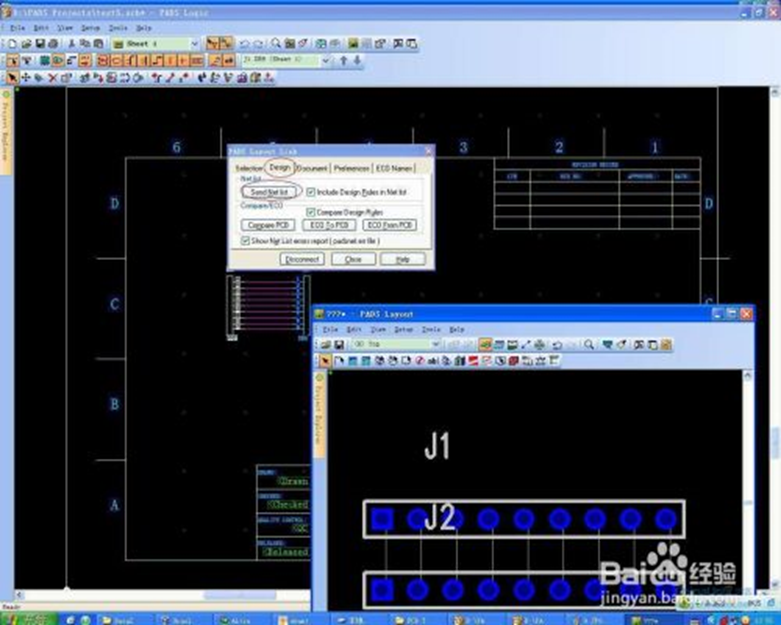Open the Top layer dropdown in PADS Layout
Viewport: 781px width, 625px height.
(435, 344)
